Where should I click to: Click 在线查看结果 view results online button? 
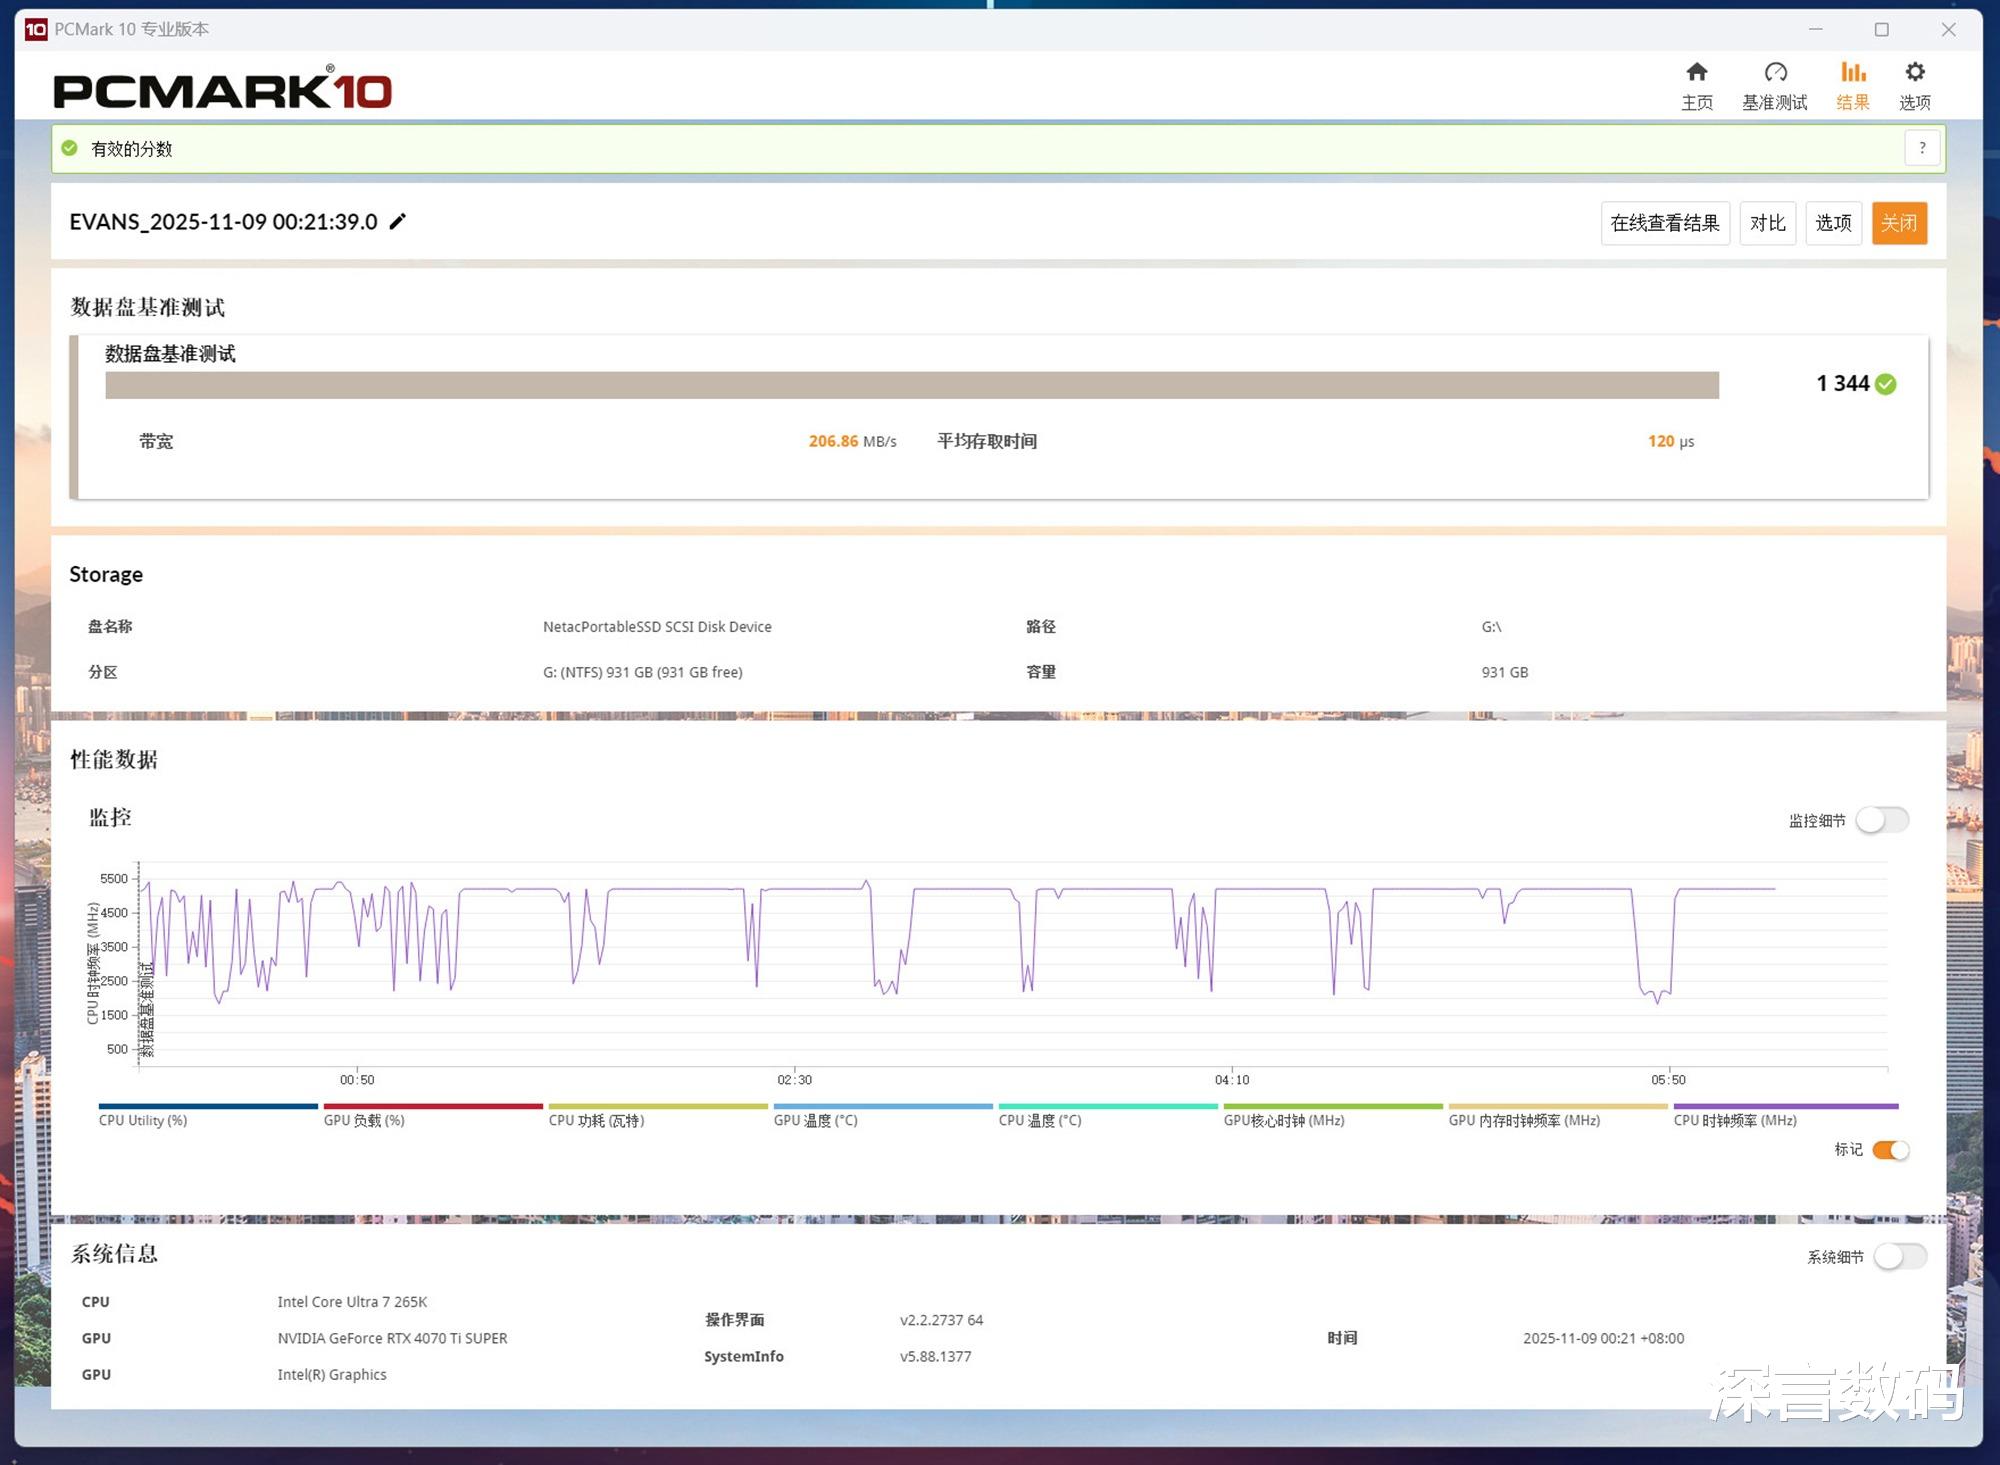(1664, 223)
